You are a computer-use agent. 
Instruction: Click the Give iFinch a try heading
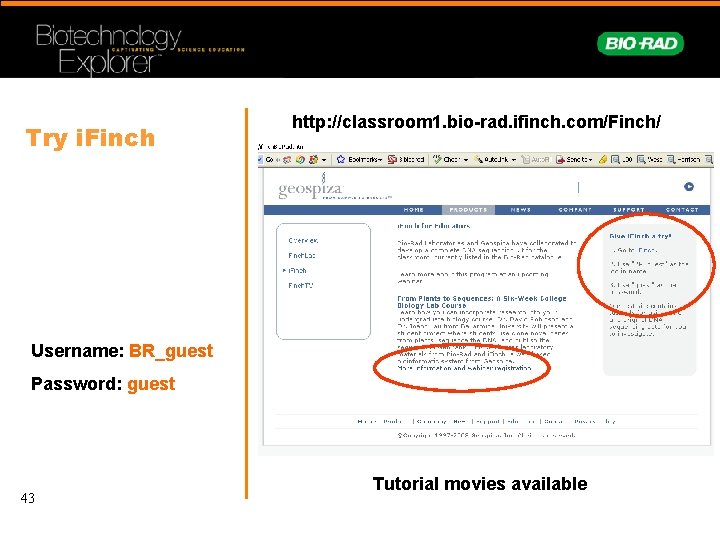click(640, 236)
